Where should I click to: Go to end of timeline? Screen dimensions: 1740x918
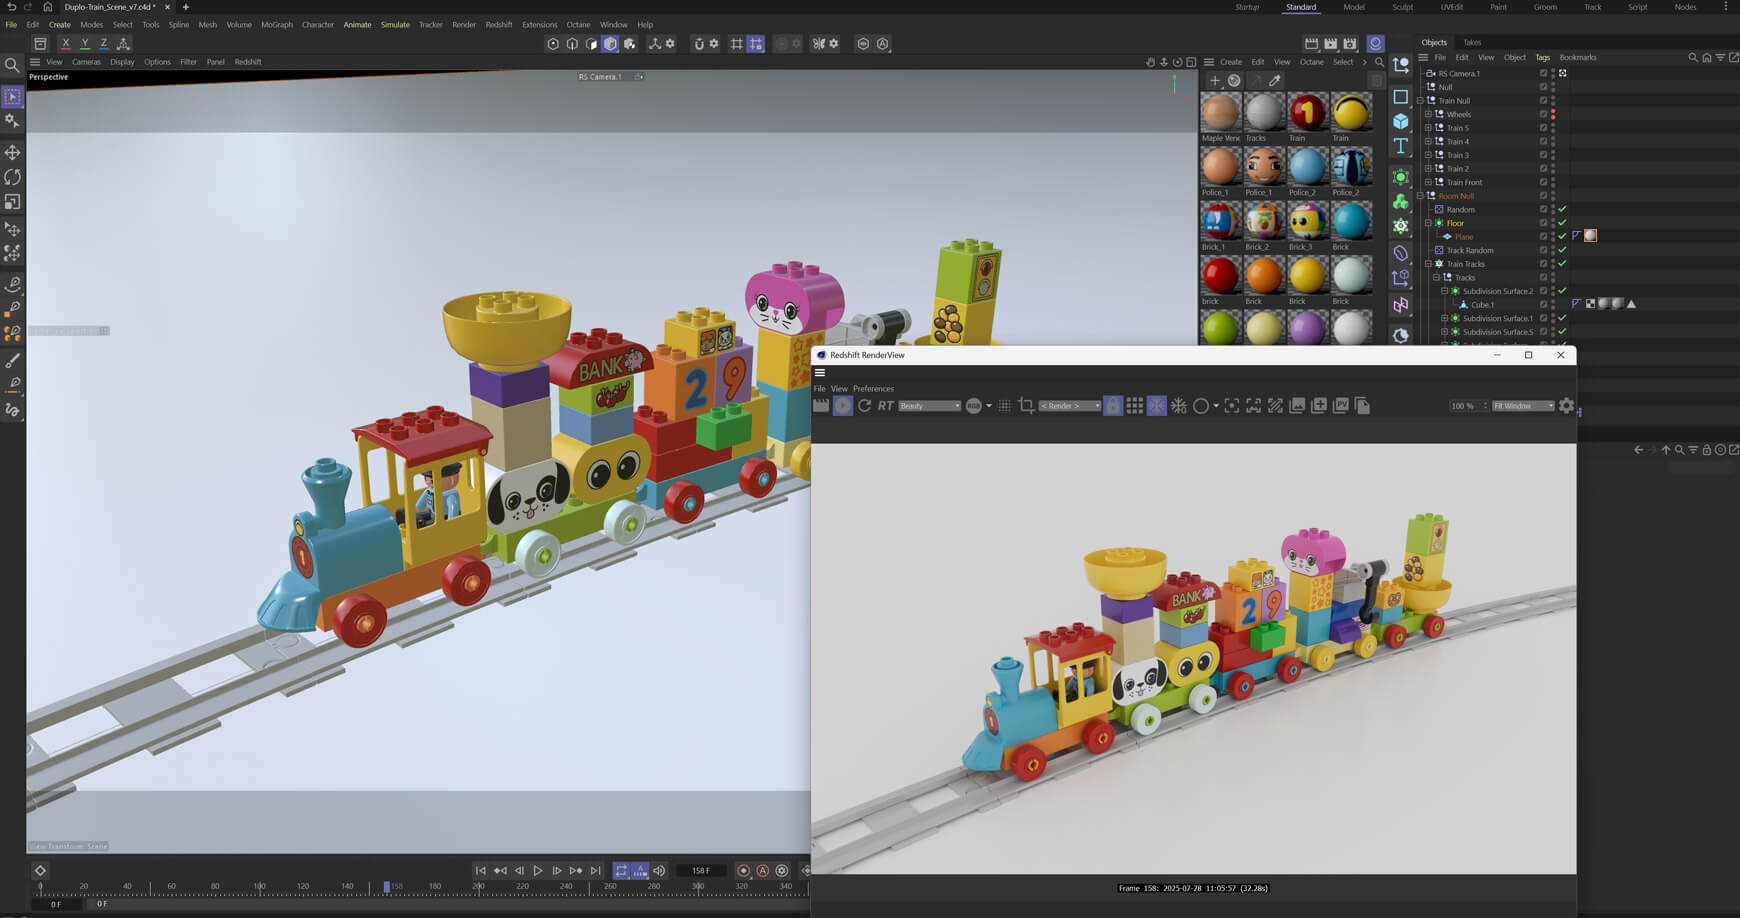pyautogui.click(x=596, y=871)
